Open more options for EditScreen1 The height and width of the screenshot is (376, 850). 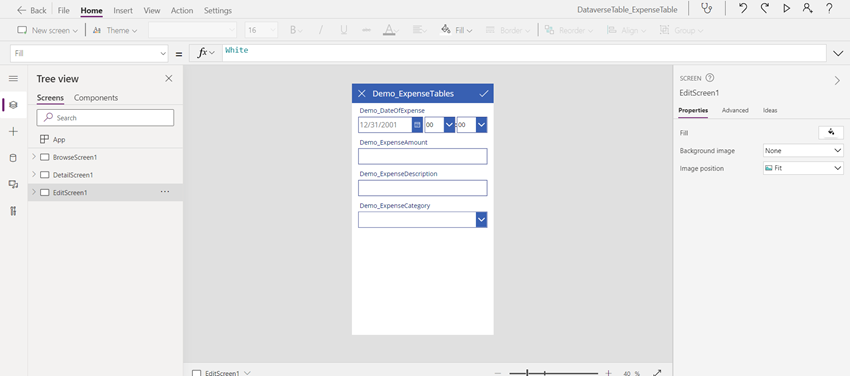point(165,192)
